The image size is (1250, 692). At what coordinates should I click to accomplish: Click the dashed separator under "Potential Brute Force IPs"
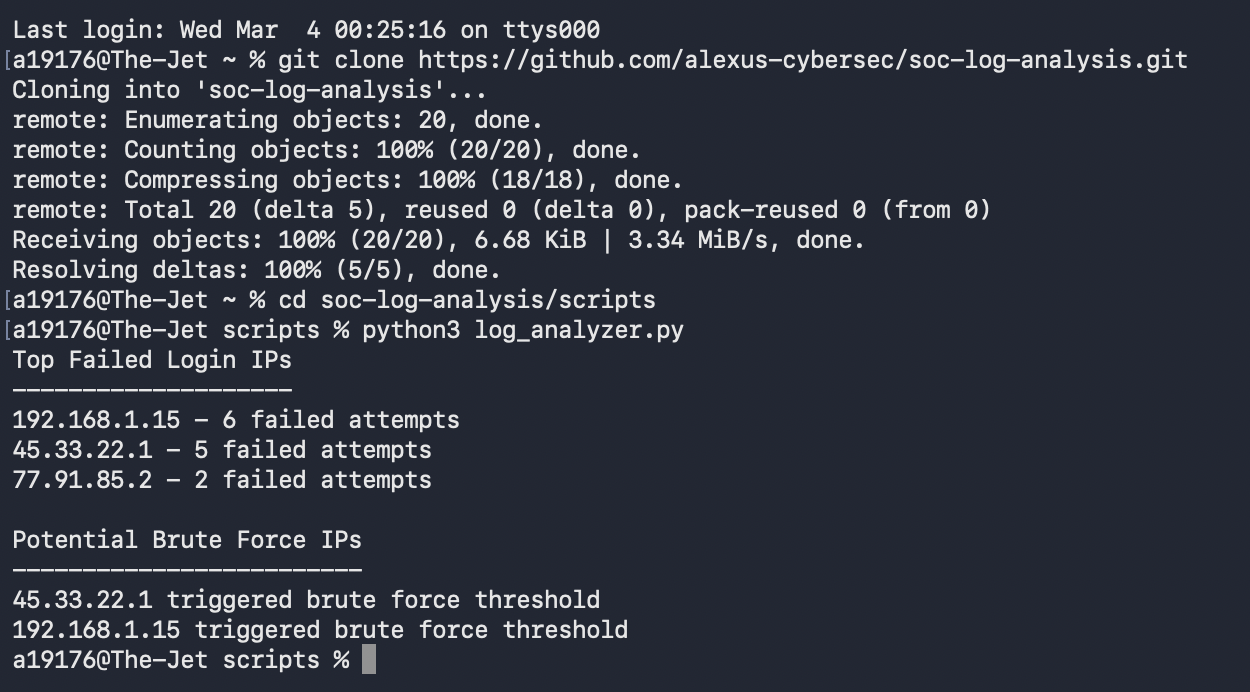(x=187, y=570)
